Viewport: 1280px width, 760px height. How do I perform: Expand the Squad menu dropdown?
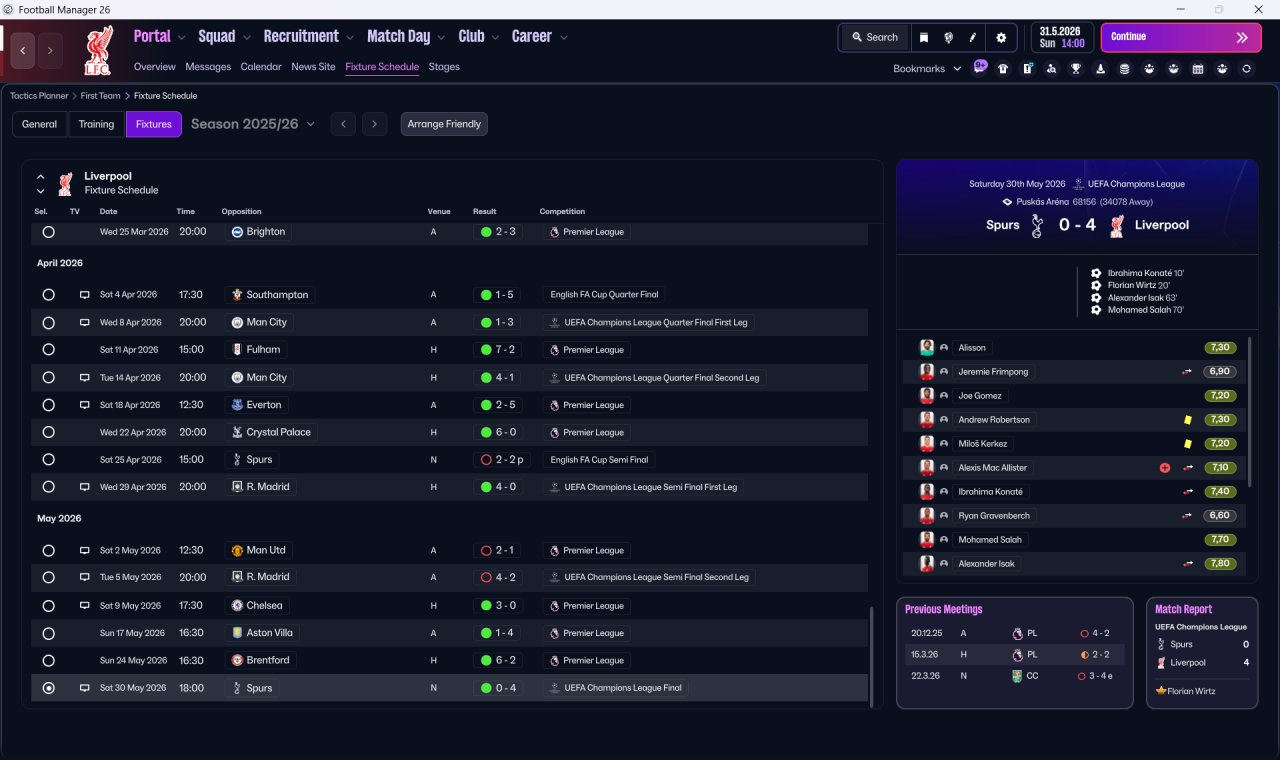pyautogui.click(x=247, y=38)
